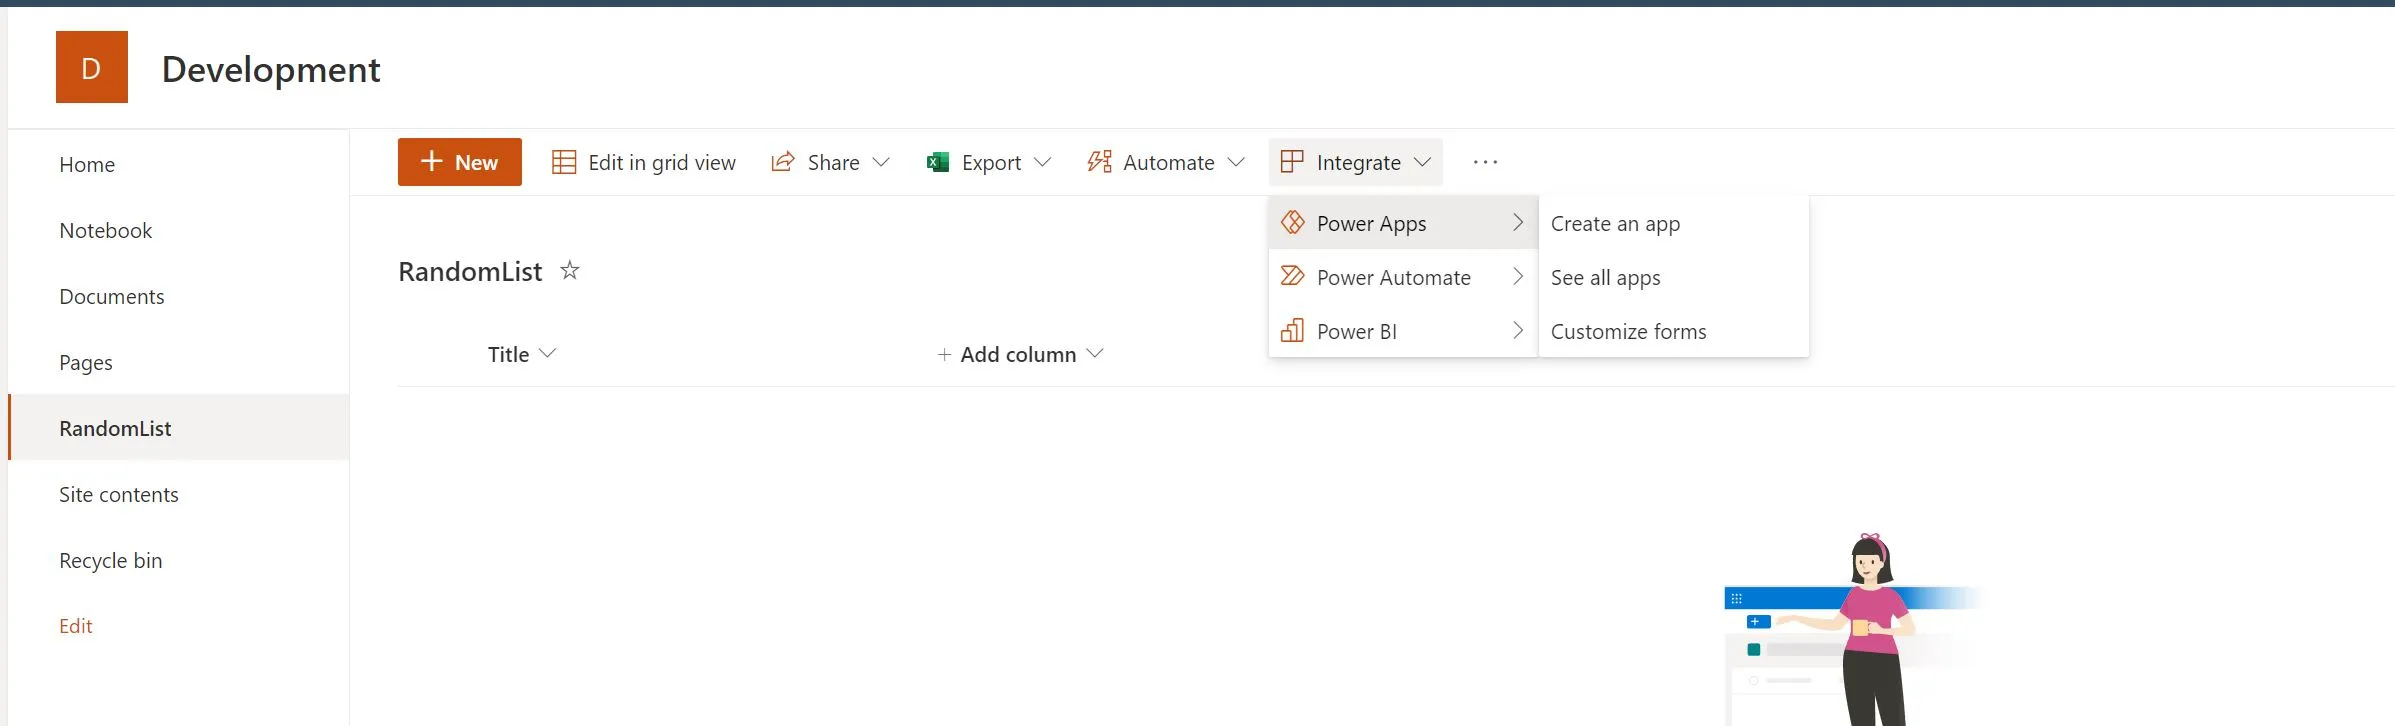
Task: Toggle the favorite star next to RandomList
Action: point(569,270)
